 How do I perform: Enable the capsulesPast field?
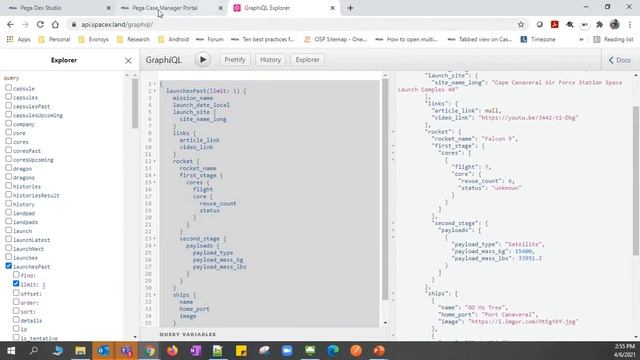click(9, 106)
